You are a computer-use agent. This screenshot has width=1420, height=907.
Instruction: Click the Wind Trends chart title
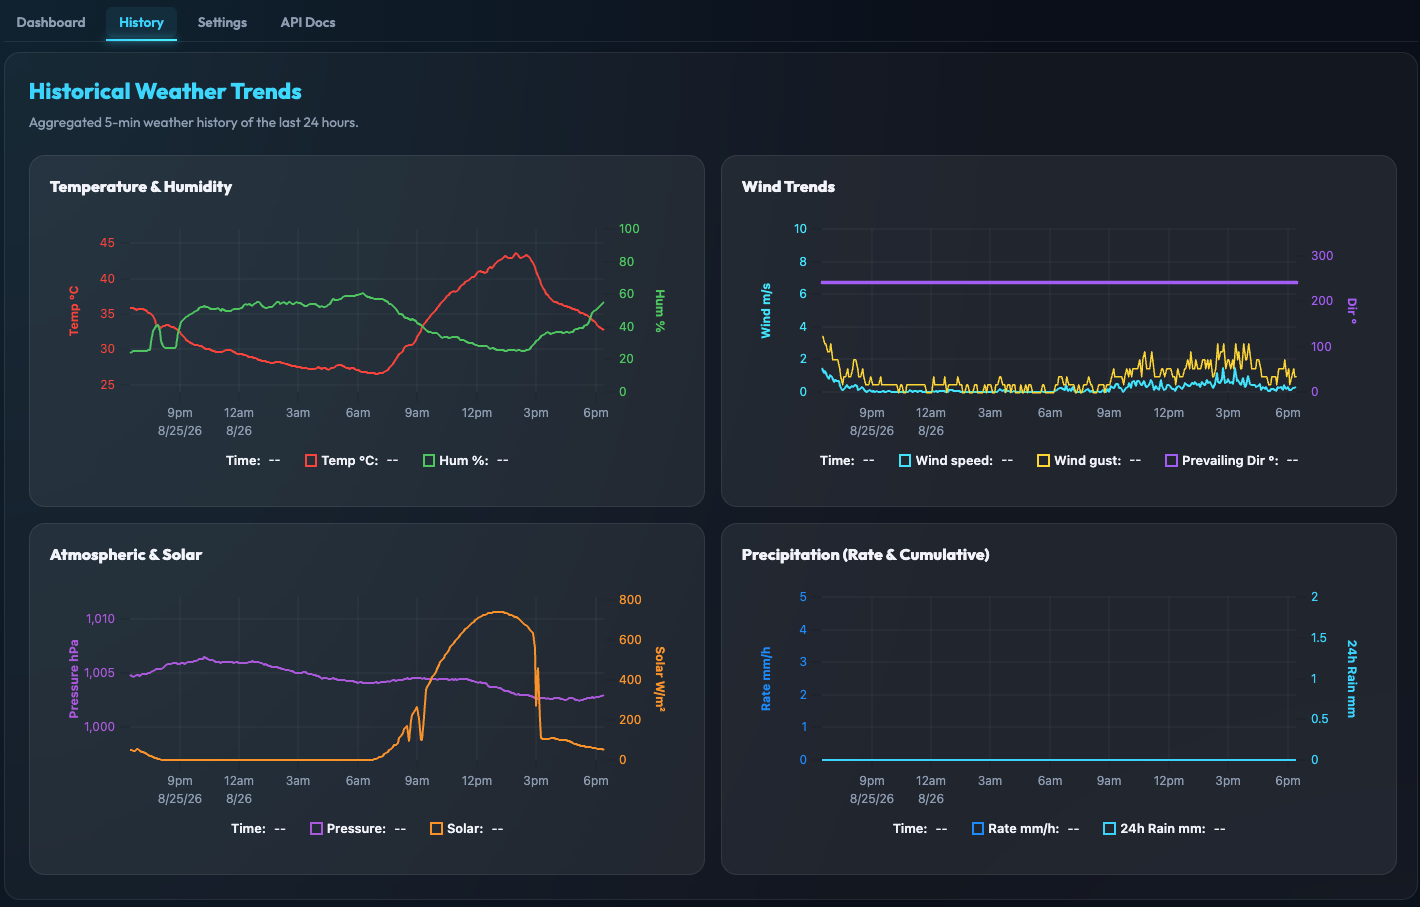(788, 187)
